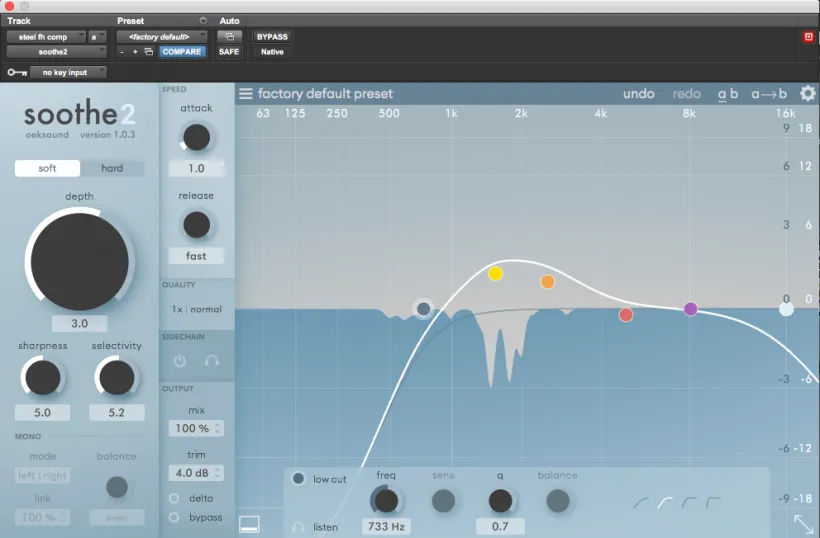820x538 pixels.
Task: Click the large depth knob
Action: (x=79, y=261)
